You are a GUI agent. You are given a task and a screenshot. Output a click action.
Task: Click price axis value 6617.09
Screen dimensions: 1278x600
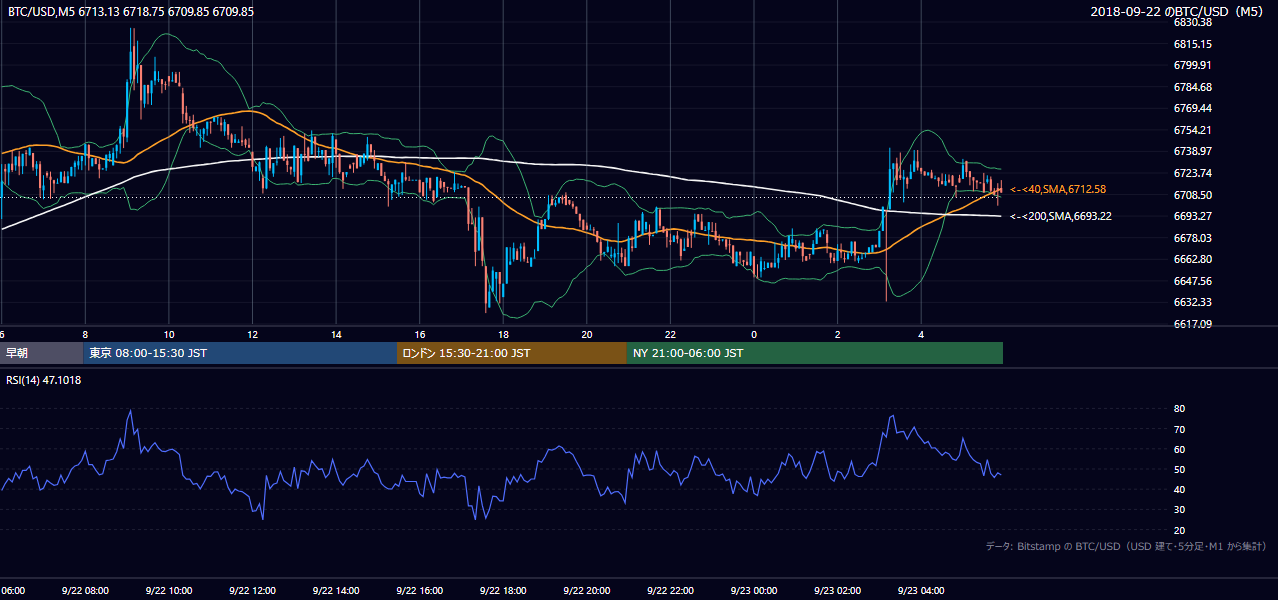[x=1193, y=324]
